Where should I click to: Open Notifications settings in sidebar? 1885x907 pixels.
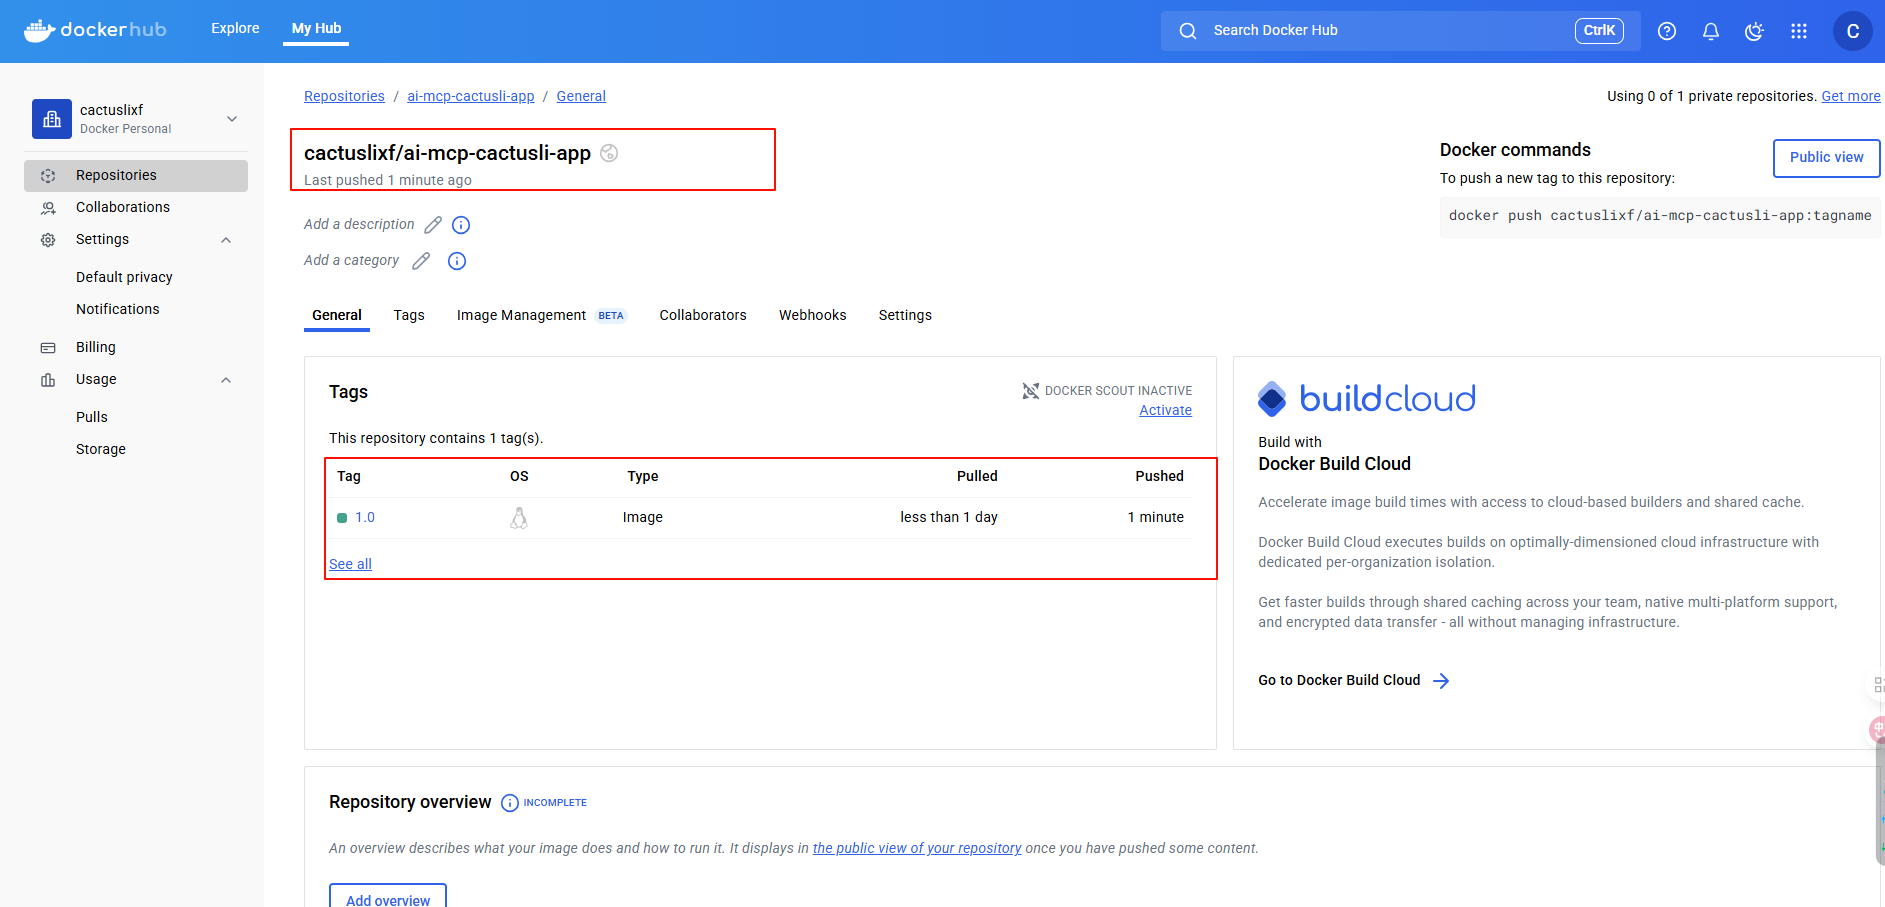pos(118,309)
